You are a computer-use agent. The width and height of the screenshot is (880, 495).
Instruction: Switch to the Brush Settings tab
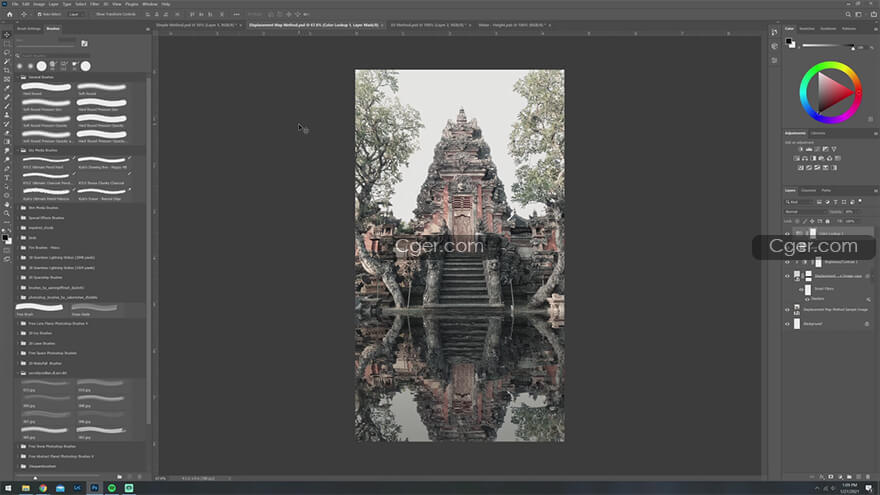pyautogui.click(x=29, y=29)
